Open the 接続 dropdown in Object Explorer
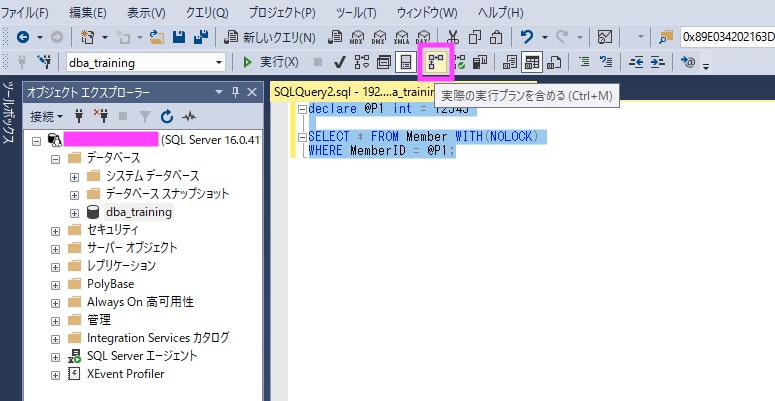This screenshot has height=401, width=775. (x=46, y=117)
